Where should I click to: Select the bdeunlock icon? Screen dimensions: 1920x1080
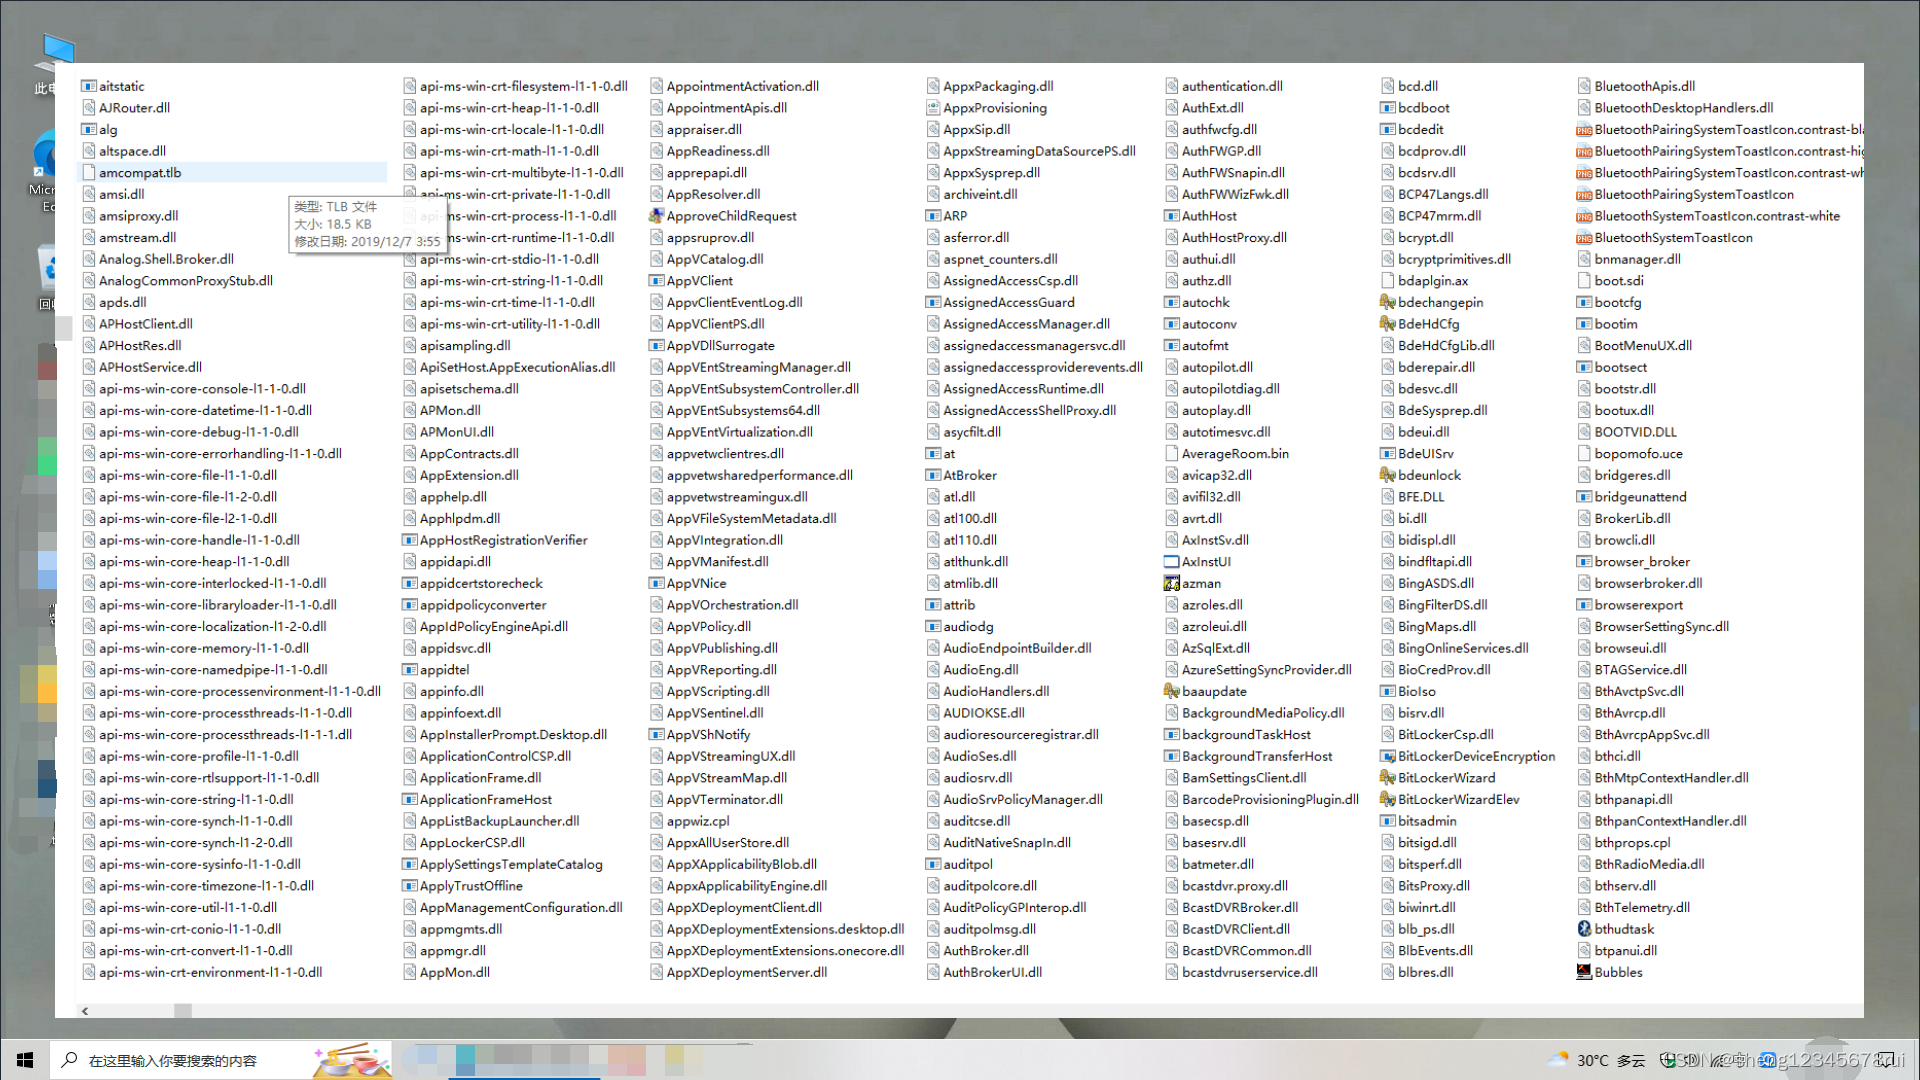(x=1388, y=475)
